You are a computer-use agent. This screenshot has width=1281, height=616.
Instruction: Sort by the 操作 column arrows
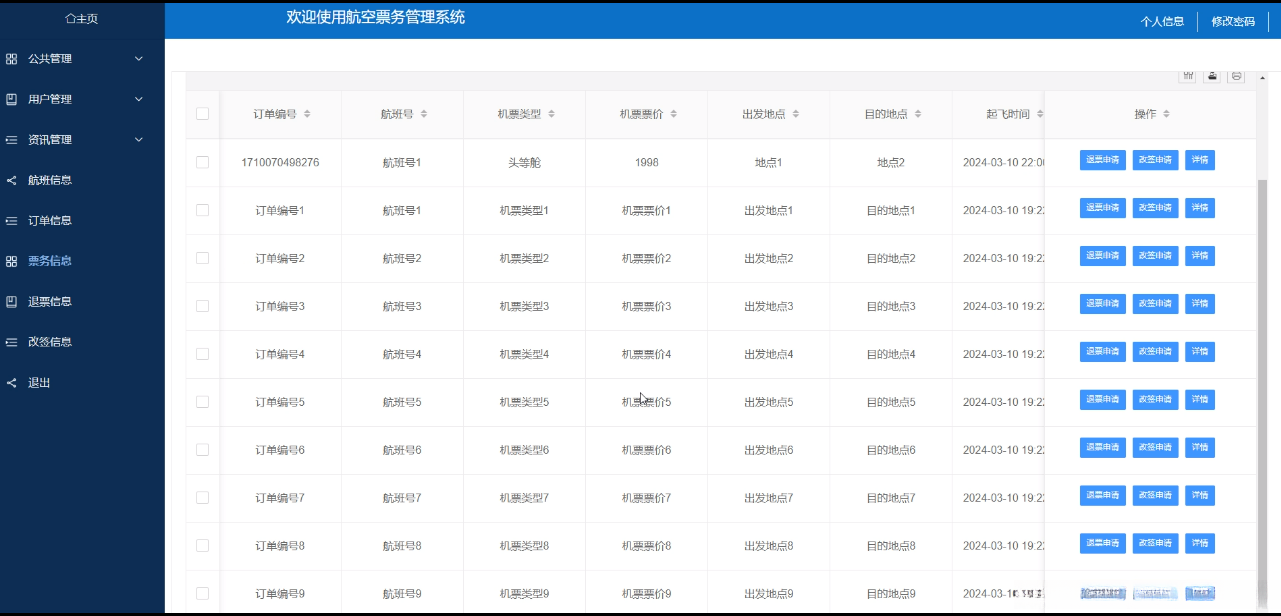point(1166,114)
